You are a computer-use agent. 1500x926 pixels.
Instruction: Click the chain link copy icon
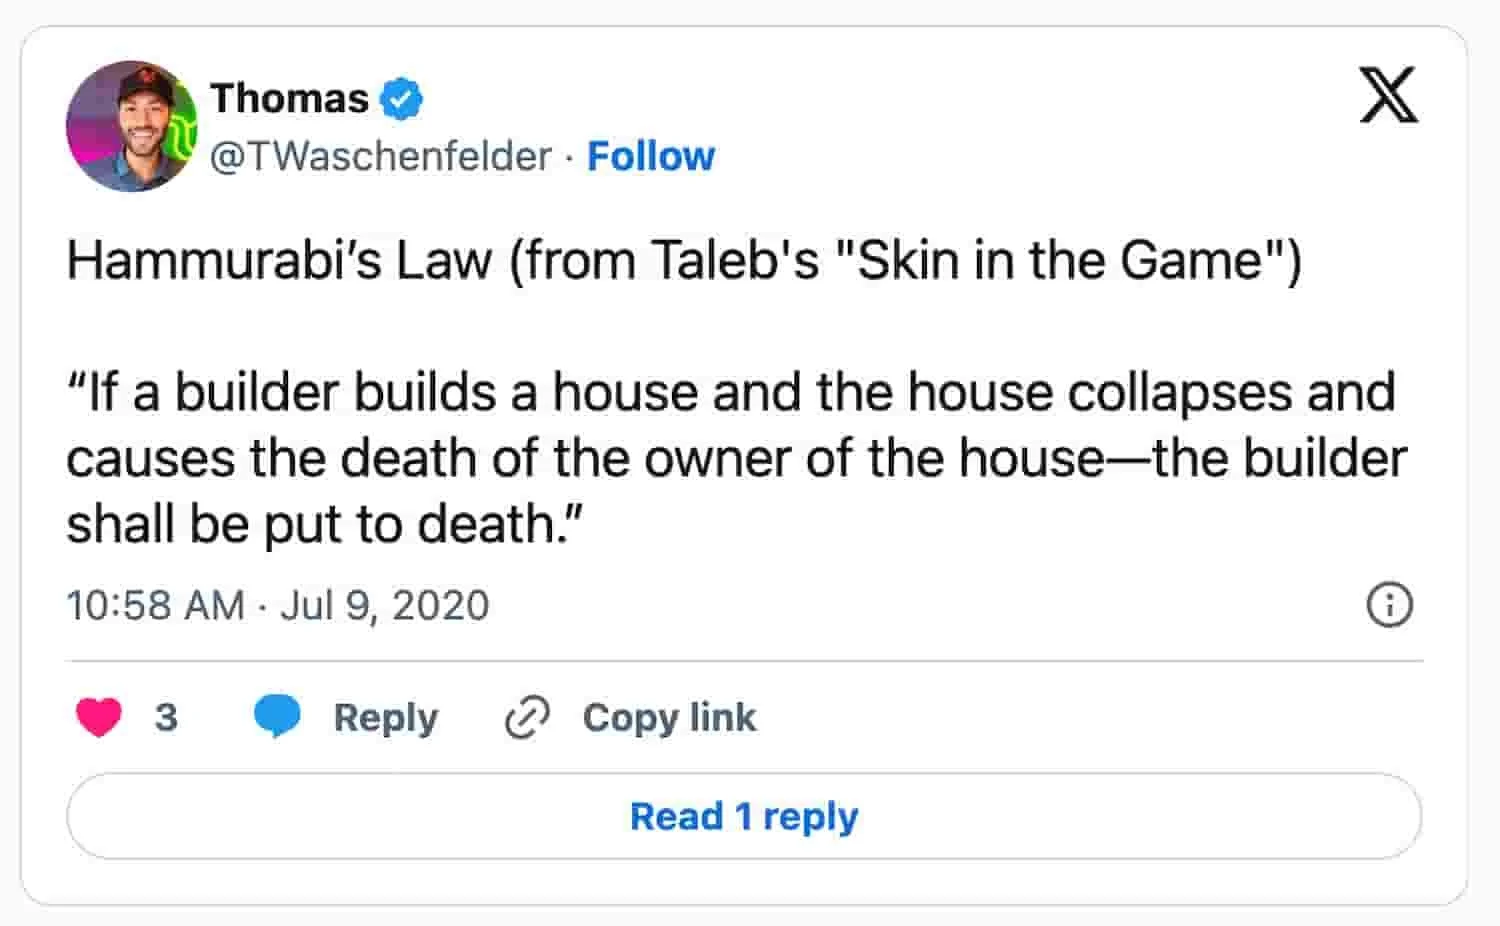[x=528, y=717]
